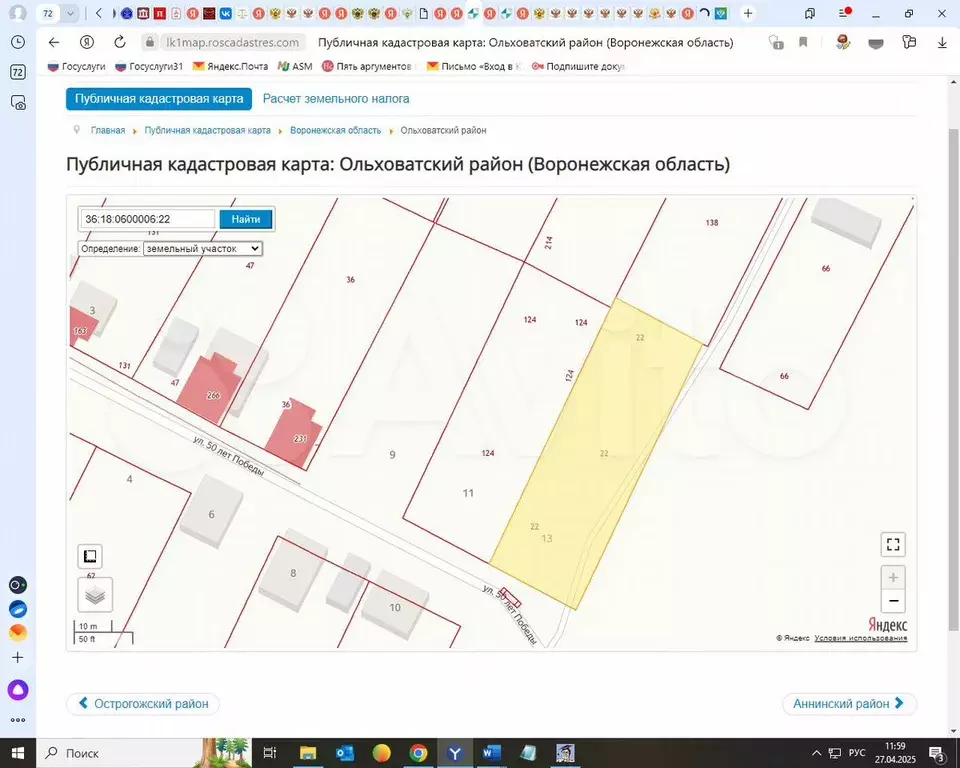
Task: Open Расчет земельного налога tab
Action: [x=336, y=99]
